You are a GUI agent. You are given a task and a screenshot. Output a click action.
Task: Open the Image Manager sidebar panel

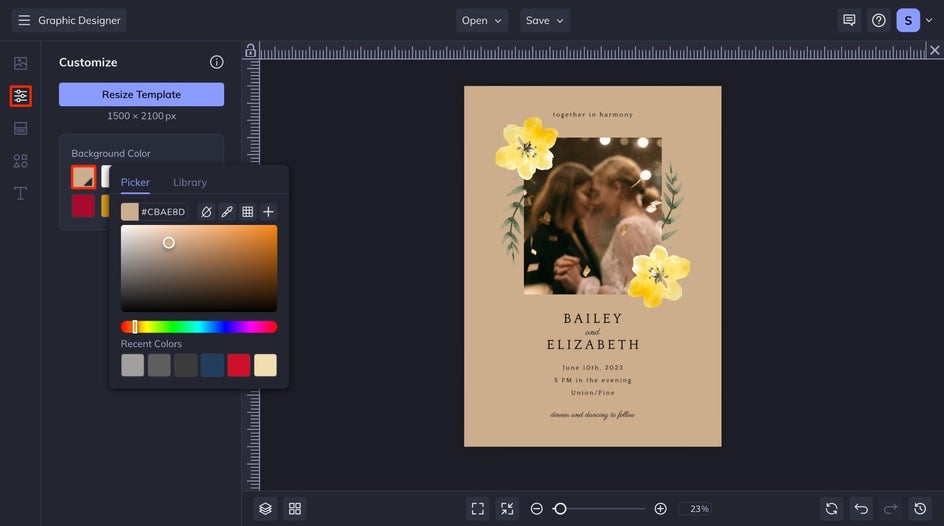20,63
